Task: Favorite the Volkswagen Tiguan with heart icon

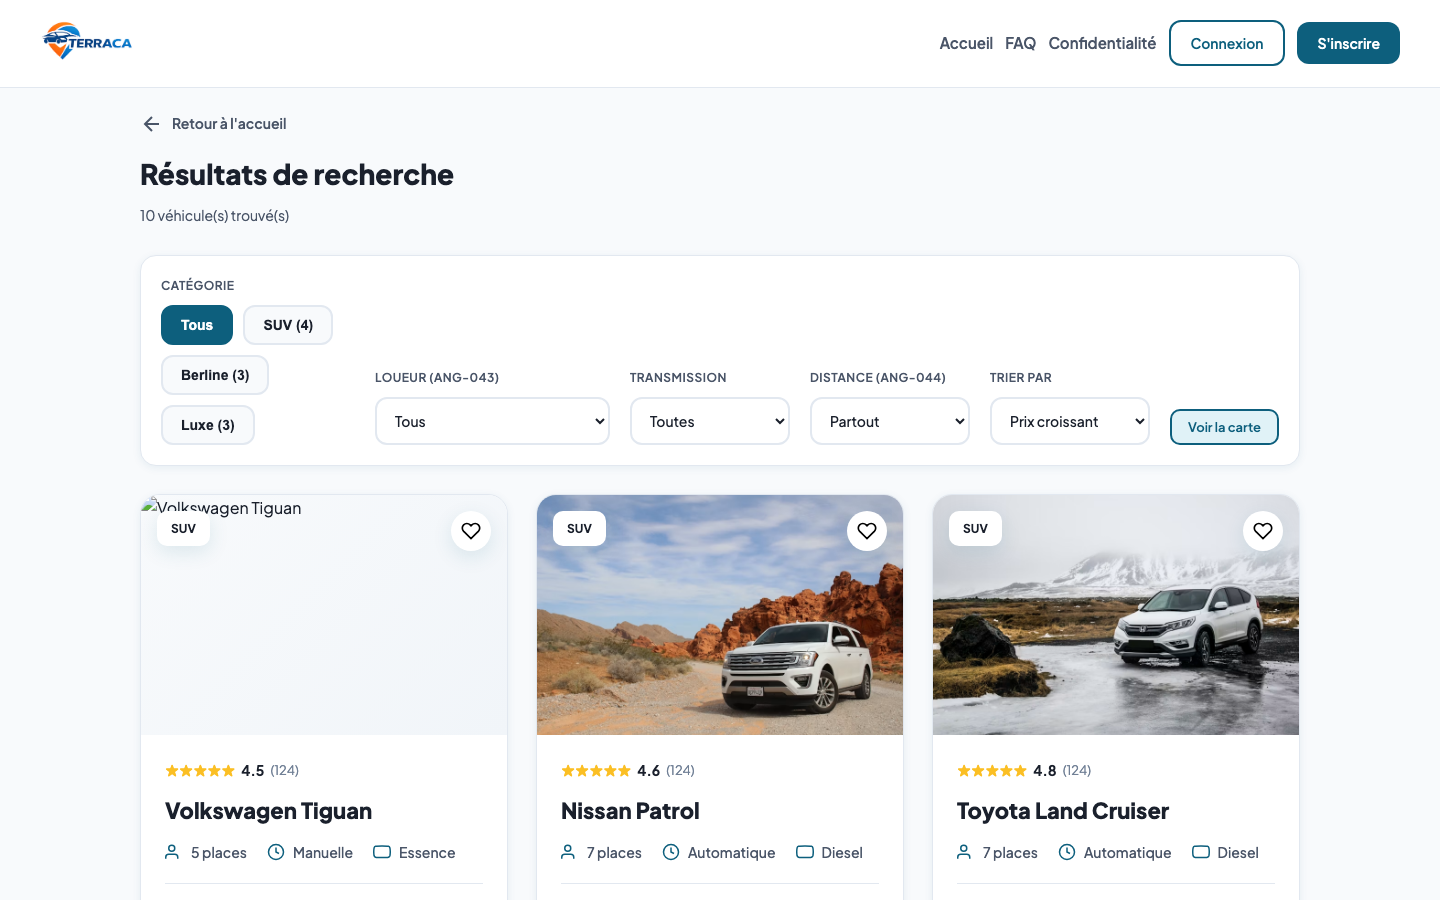Action: 471,531
